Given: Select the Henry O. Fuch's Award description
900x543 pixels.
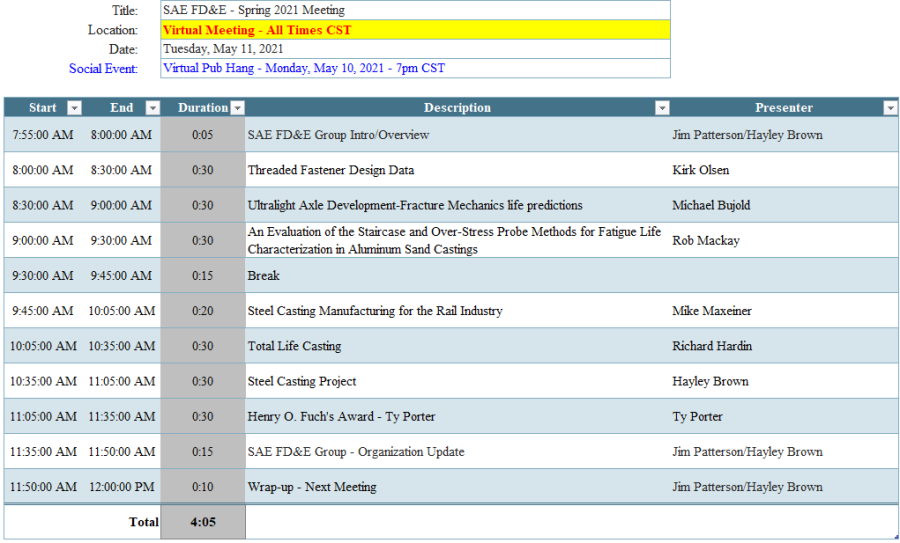Looking at the screenshot, I should tap(341, 417).
